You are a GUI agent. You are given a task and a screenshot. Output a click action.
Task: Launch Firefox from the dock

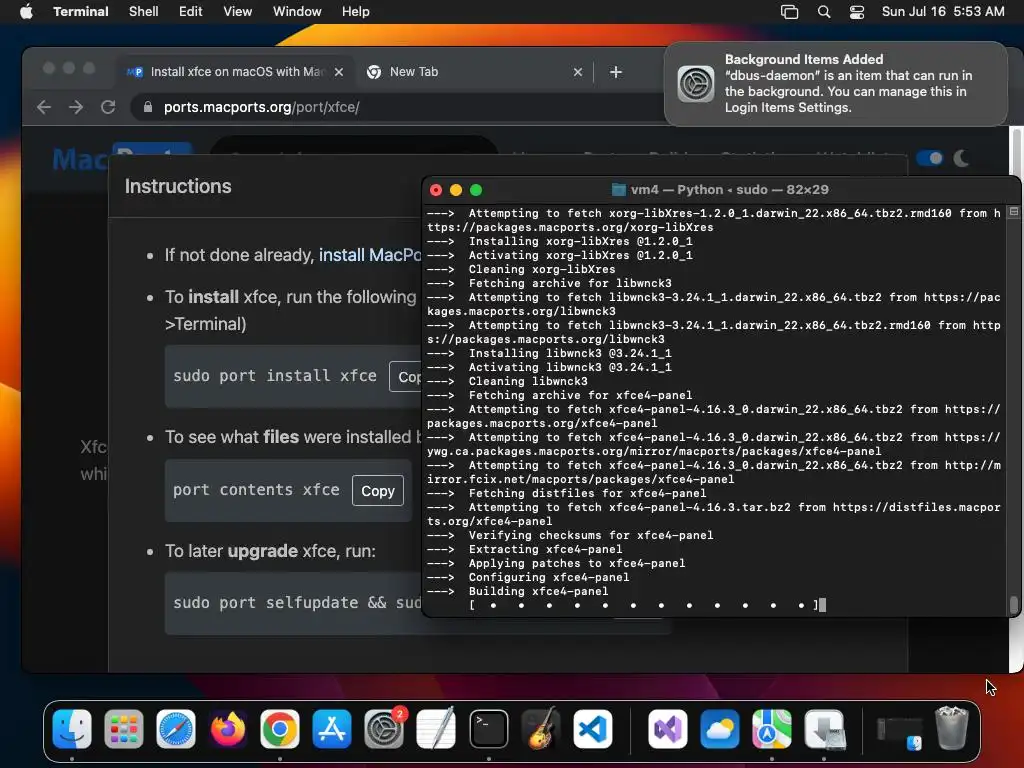pyautogui.click(x=228, y=729)
